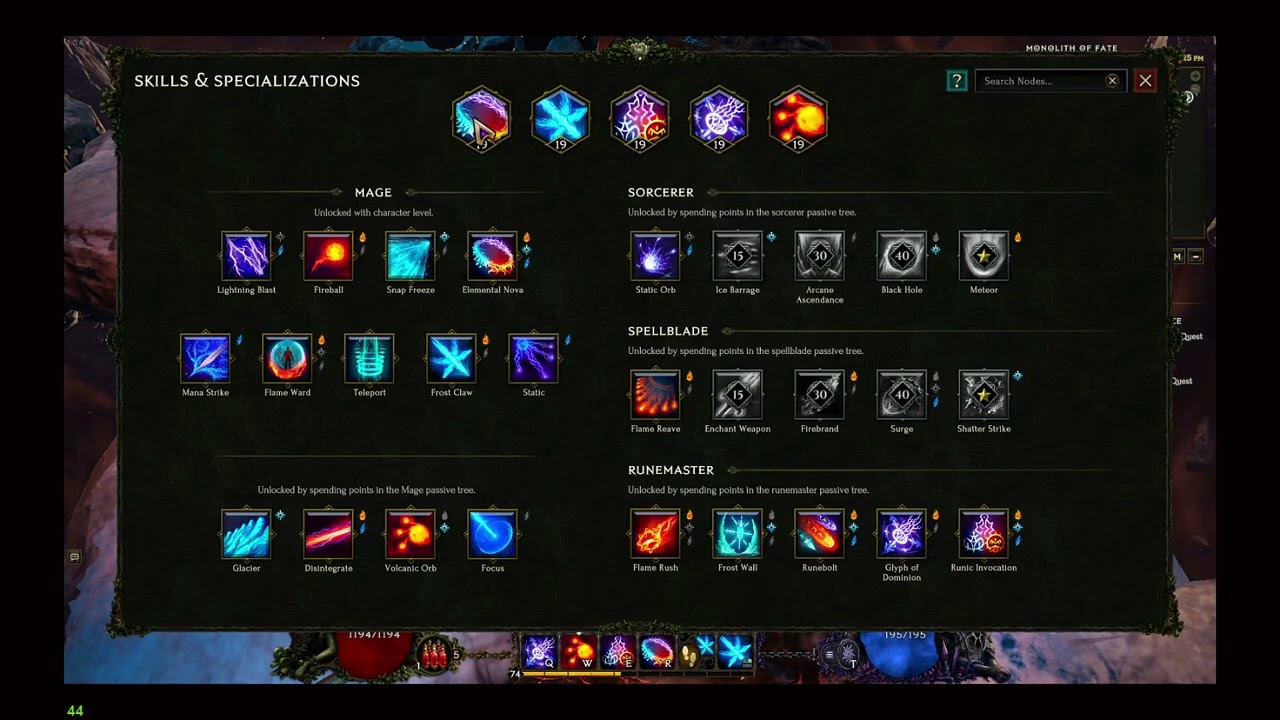The height and width of the screenshot is (720, 1280).
Task: Choose the Fireball skill icon
Action: [x=328, y=256]
